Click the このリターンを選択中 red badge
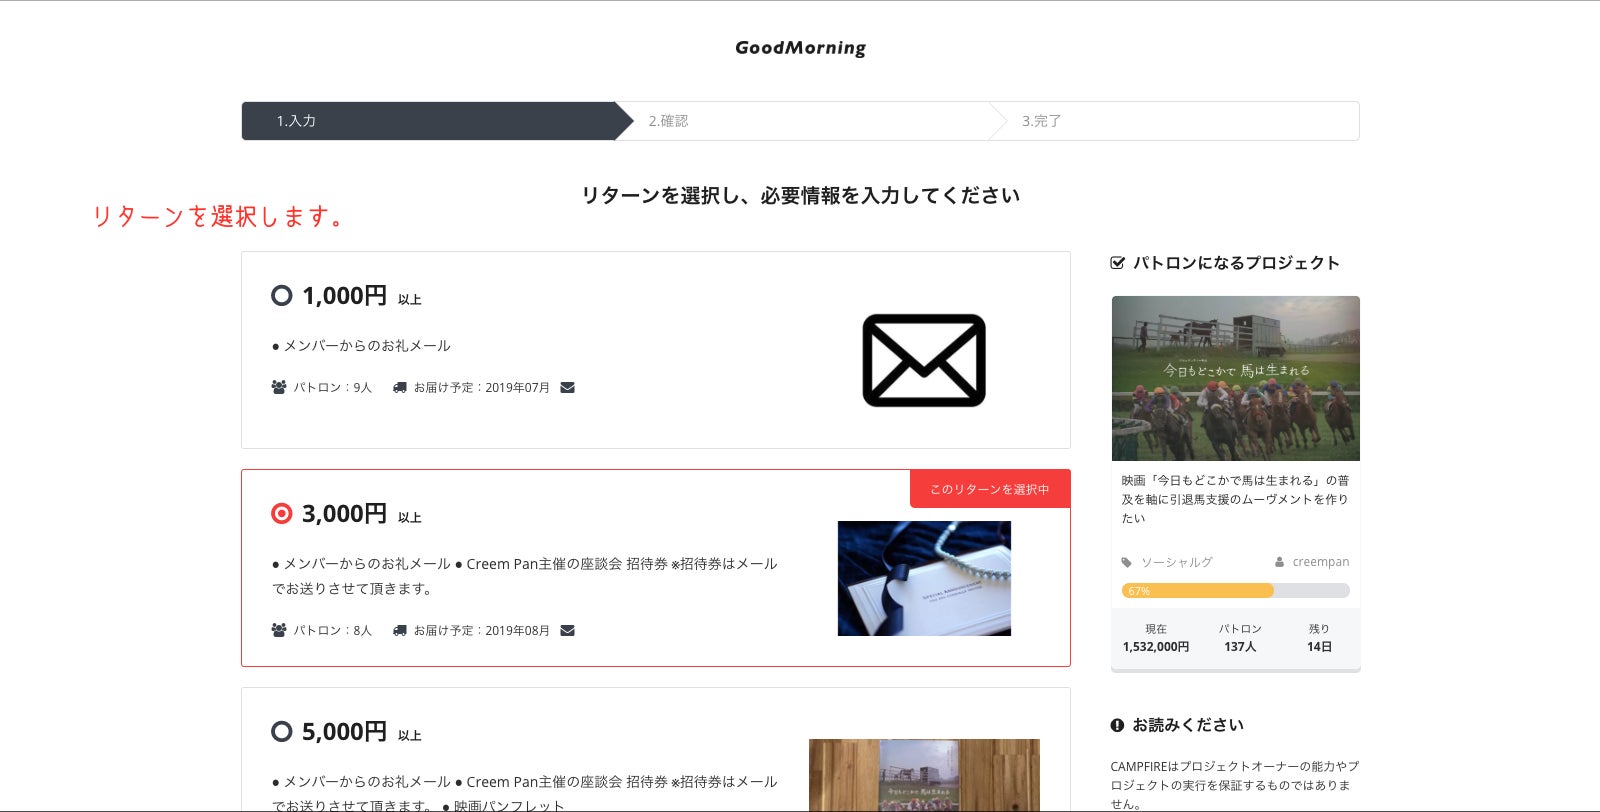Image resolution: width=1600 pixels, height=812 pixels. [989, 489]
